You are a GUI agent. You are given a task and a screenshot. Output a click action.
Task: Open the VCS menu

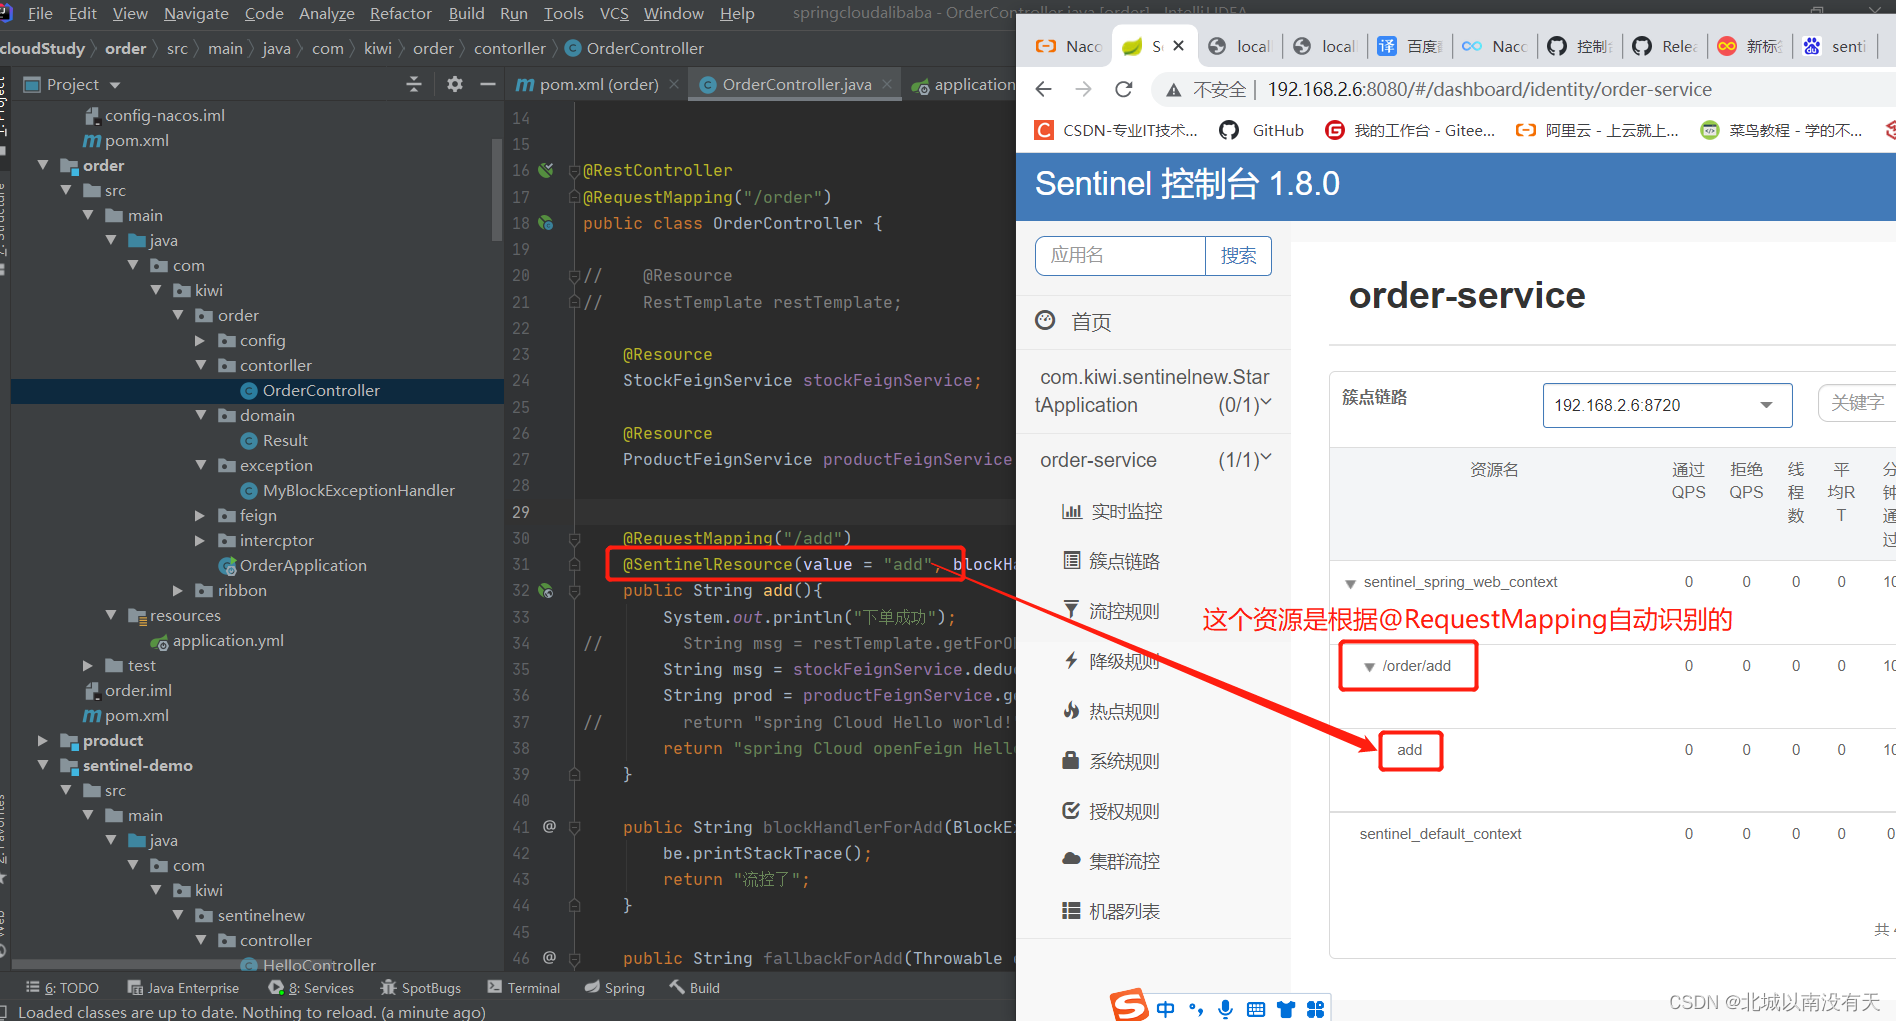614,13
